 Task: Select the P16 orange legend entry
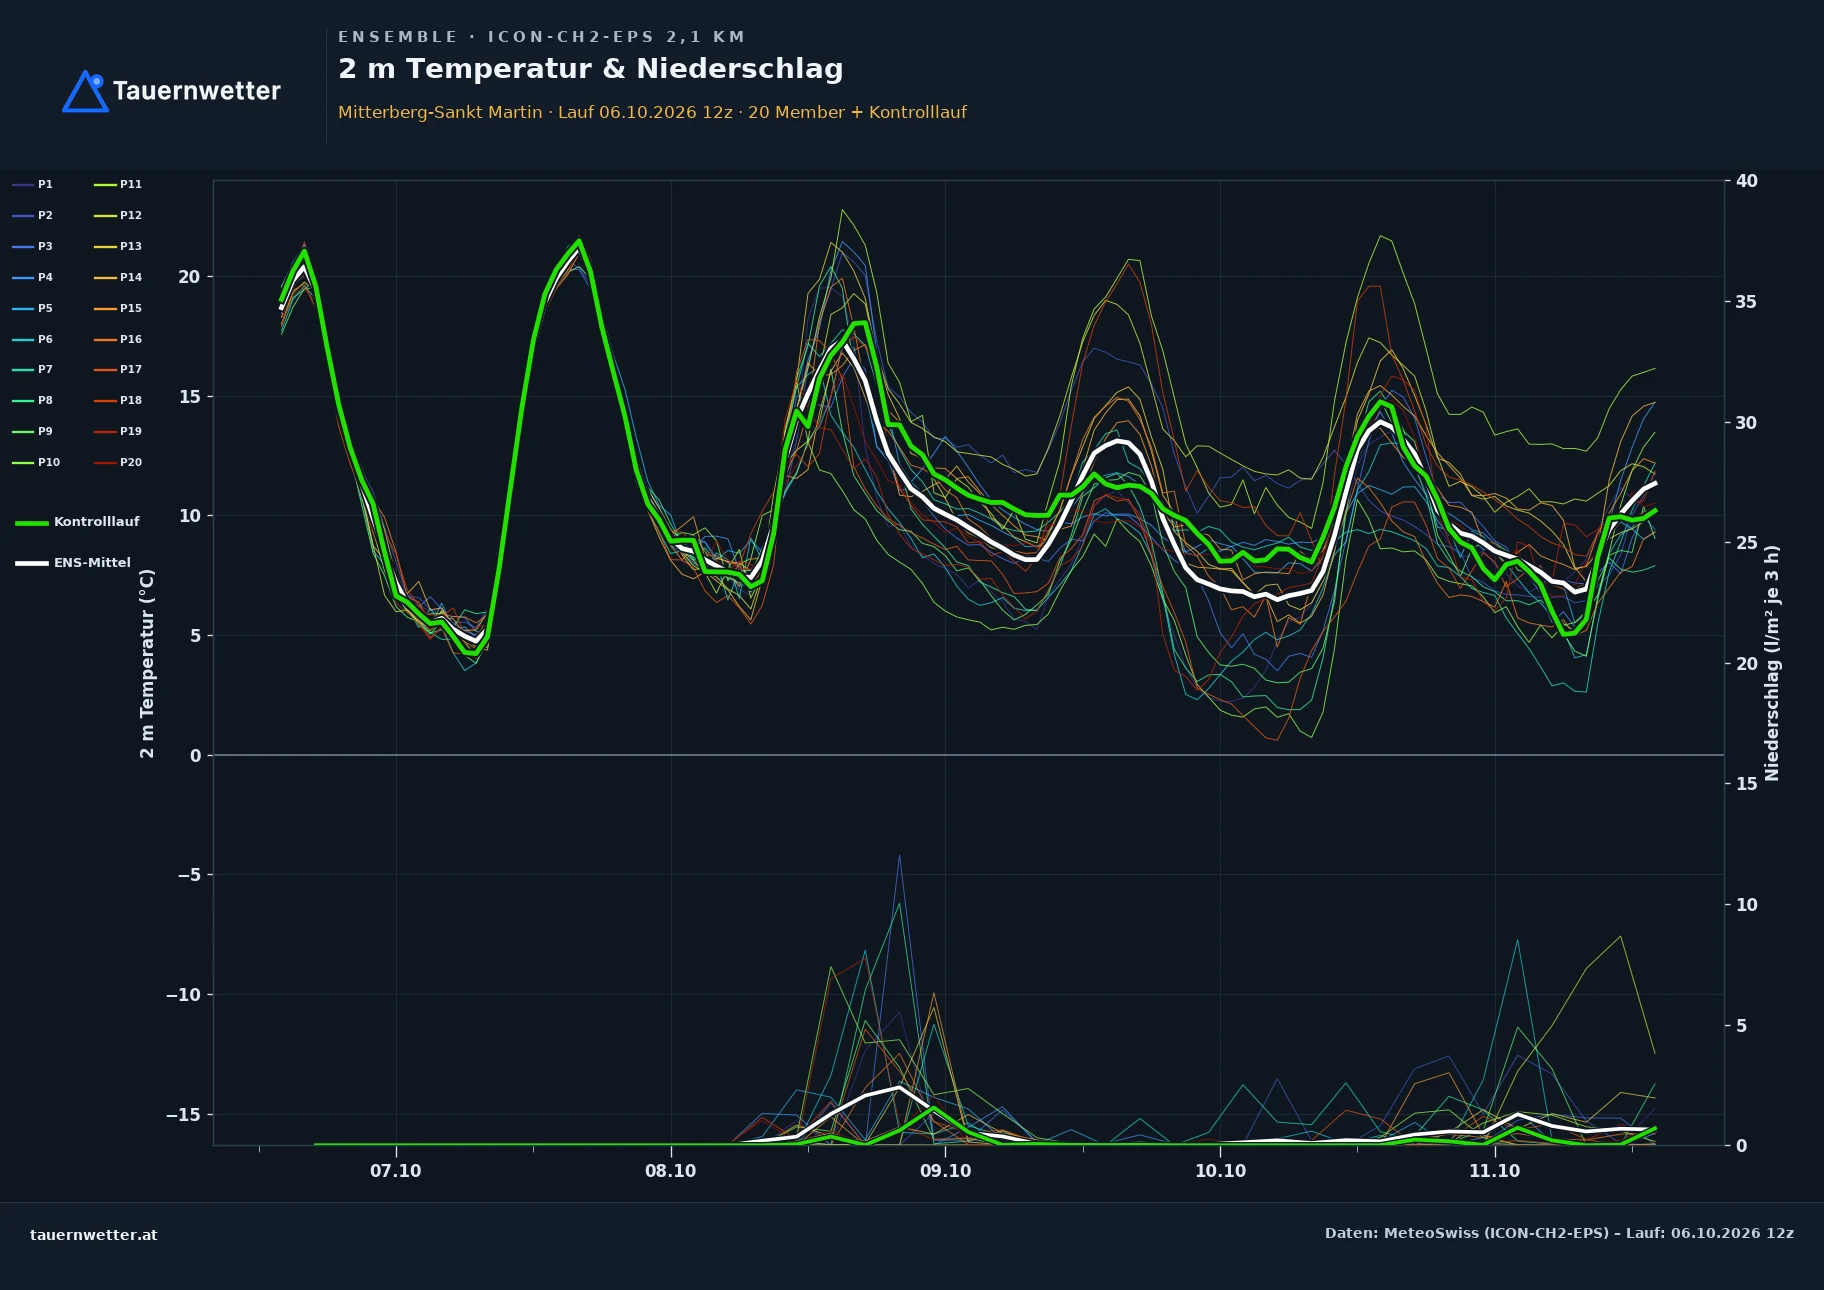(118, 339)
